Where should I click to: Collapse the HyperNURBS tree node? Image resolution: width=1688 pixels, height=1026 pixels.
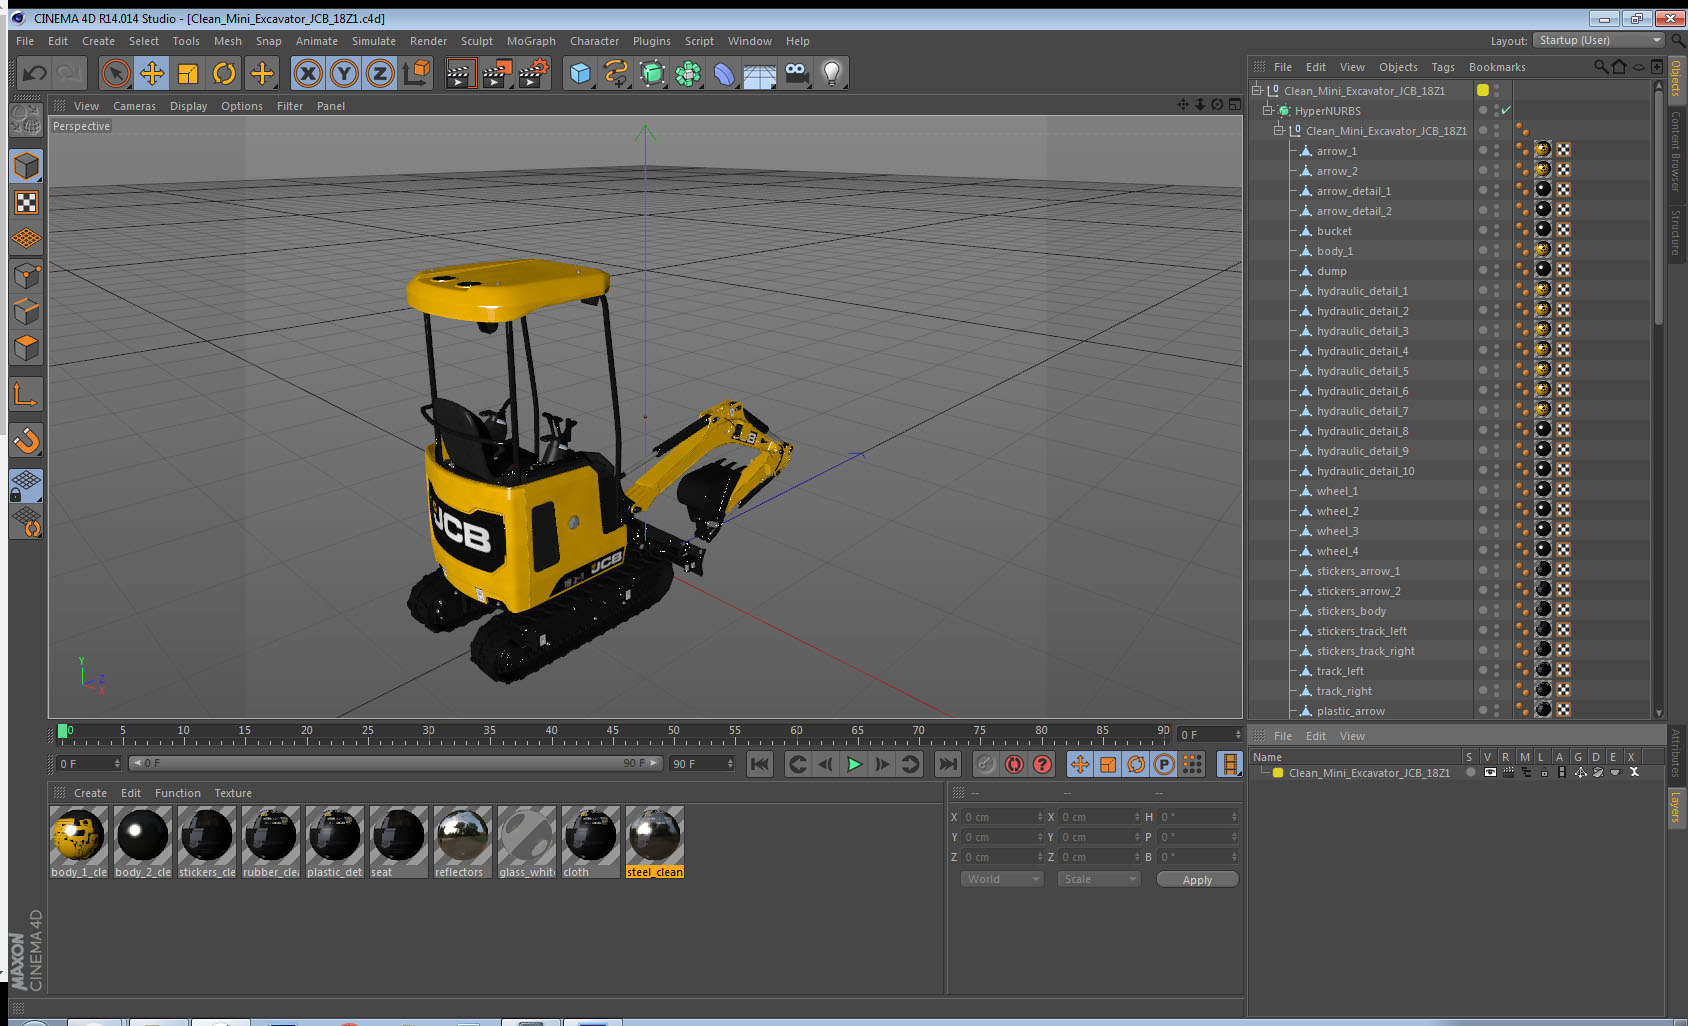pos(1268,110)
